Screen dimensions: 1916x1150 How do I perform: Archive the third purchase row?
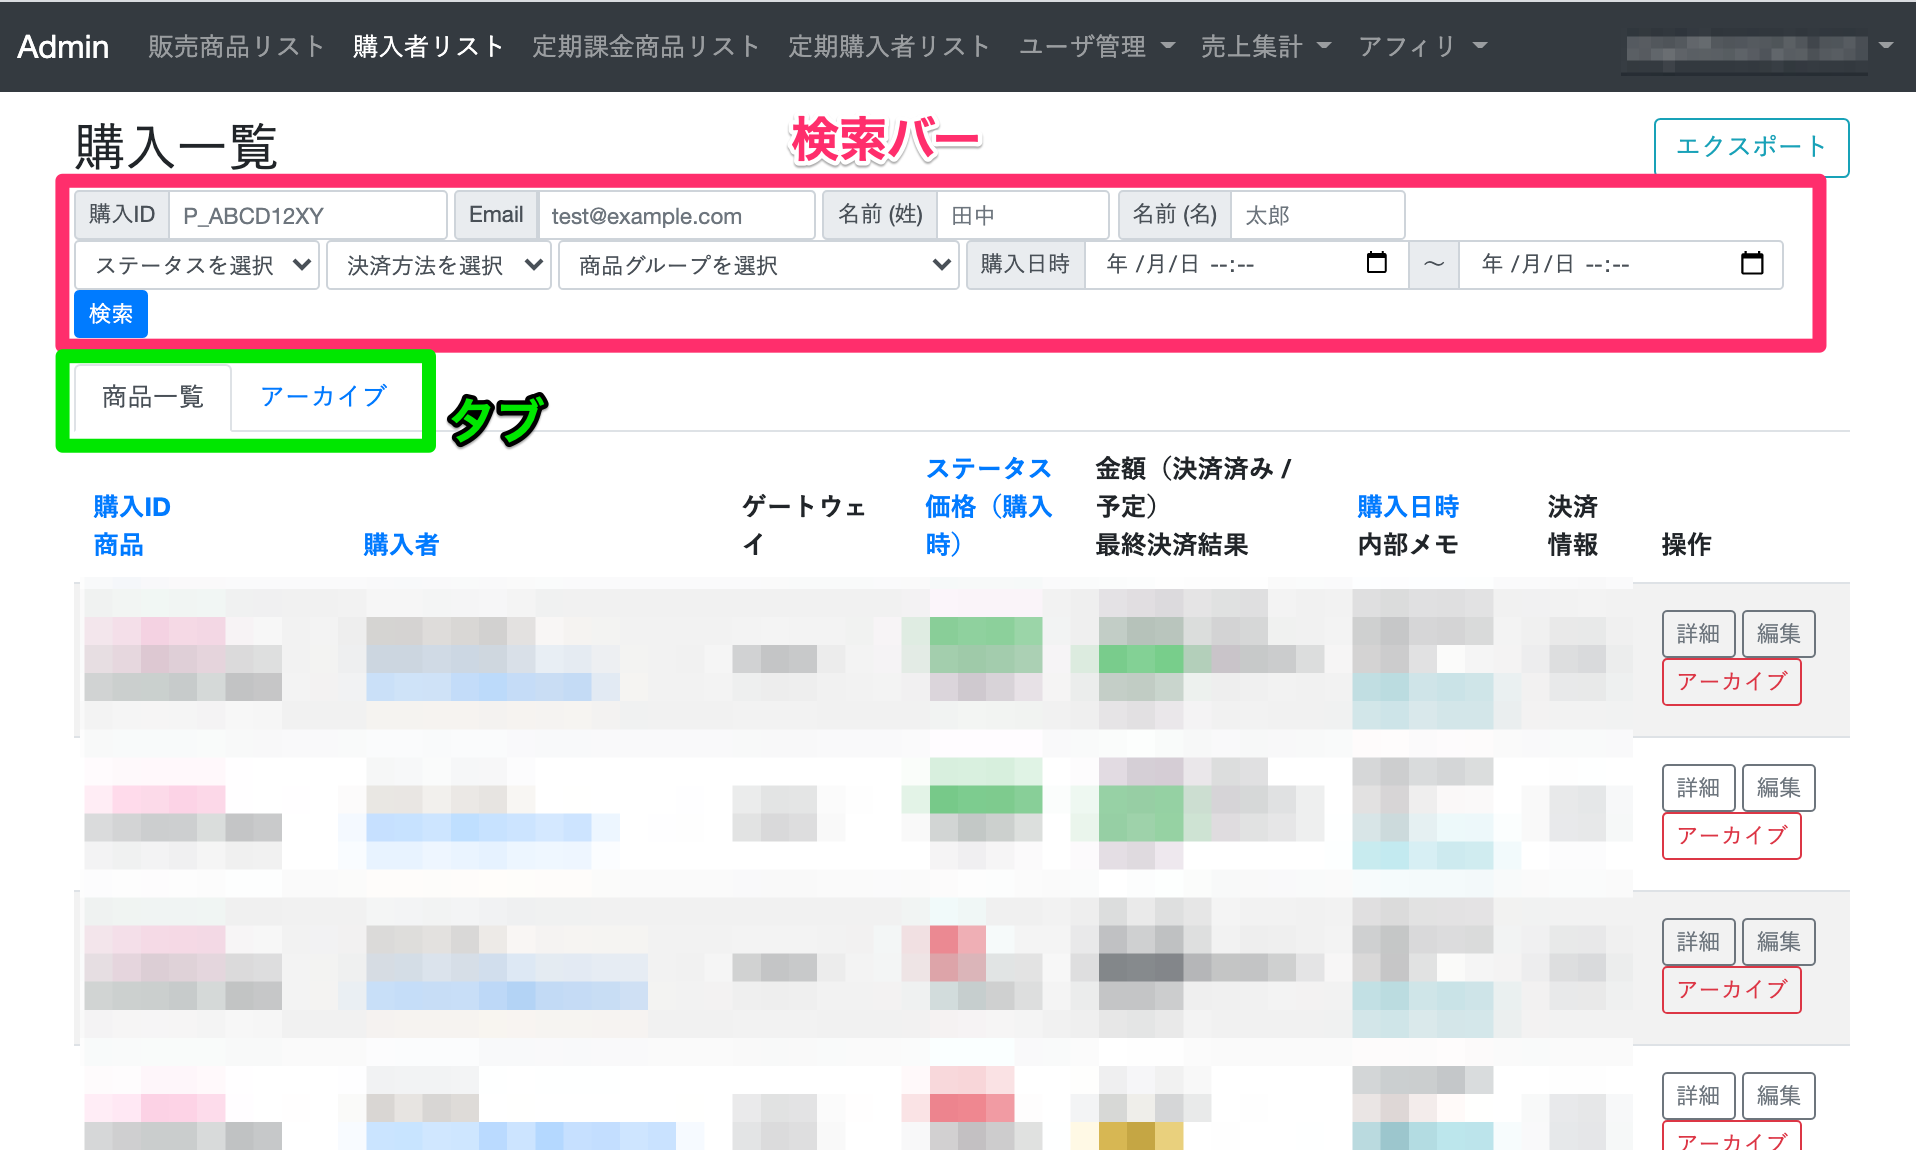coord(1731,990)
